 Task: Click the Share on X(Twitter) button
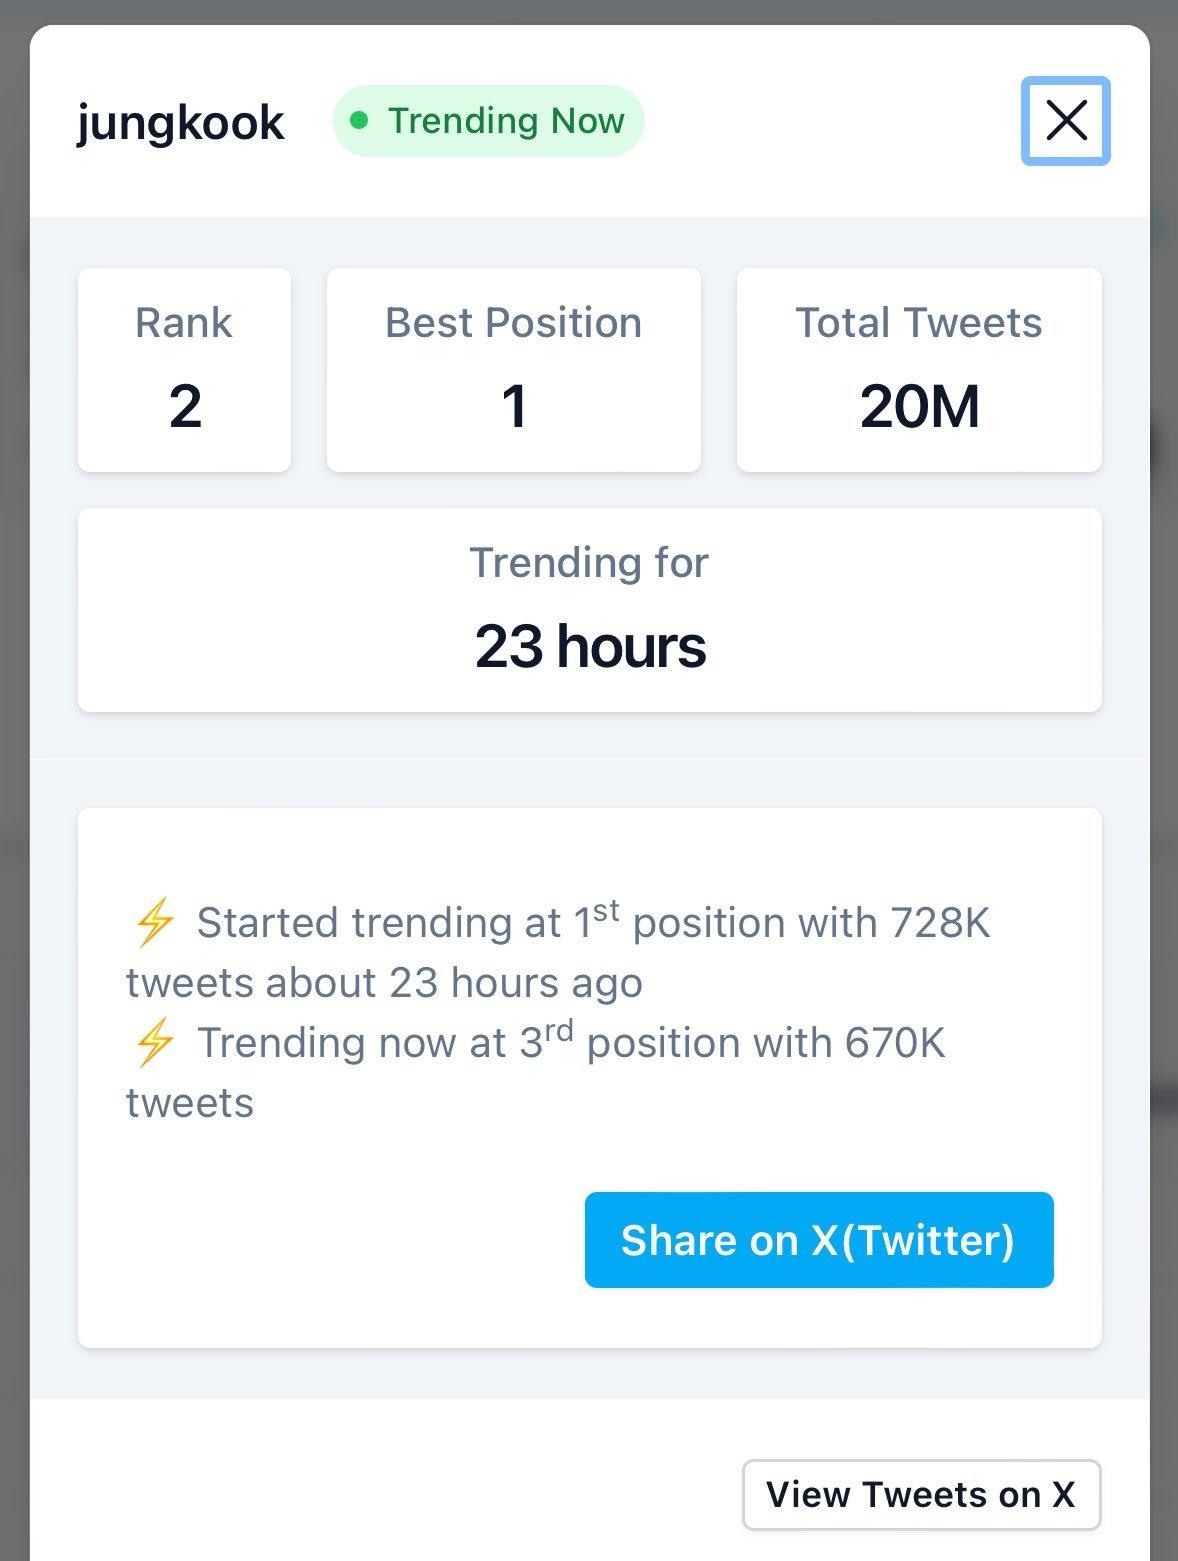click(x=819, y=1240)
